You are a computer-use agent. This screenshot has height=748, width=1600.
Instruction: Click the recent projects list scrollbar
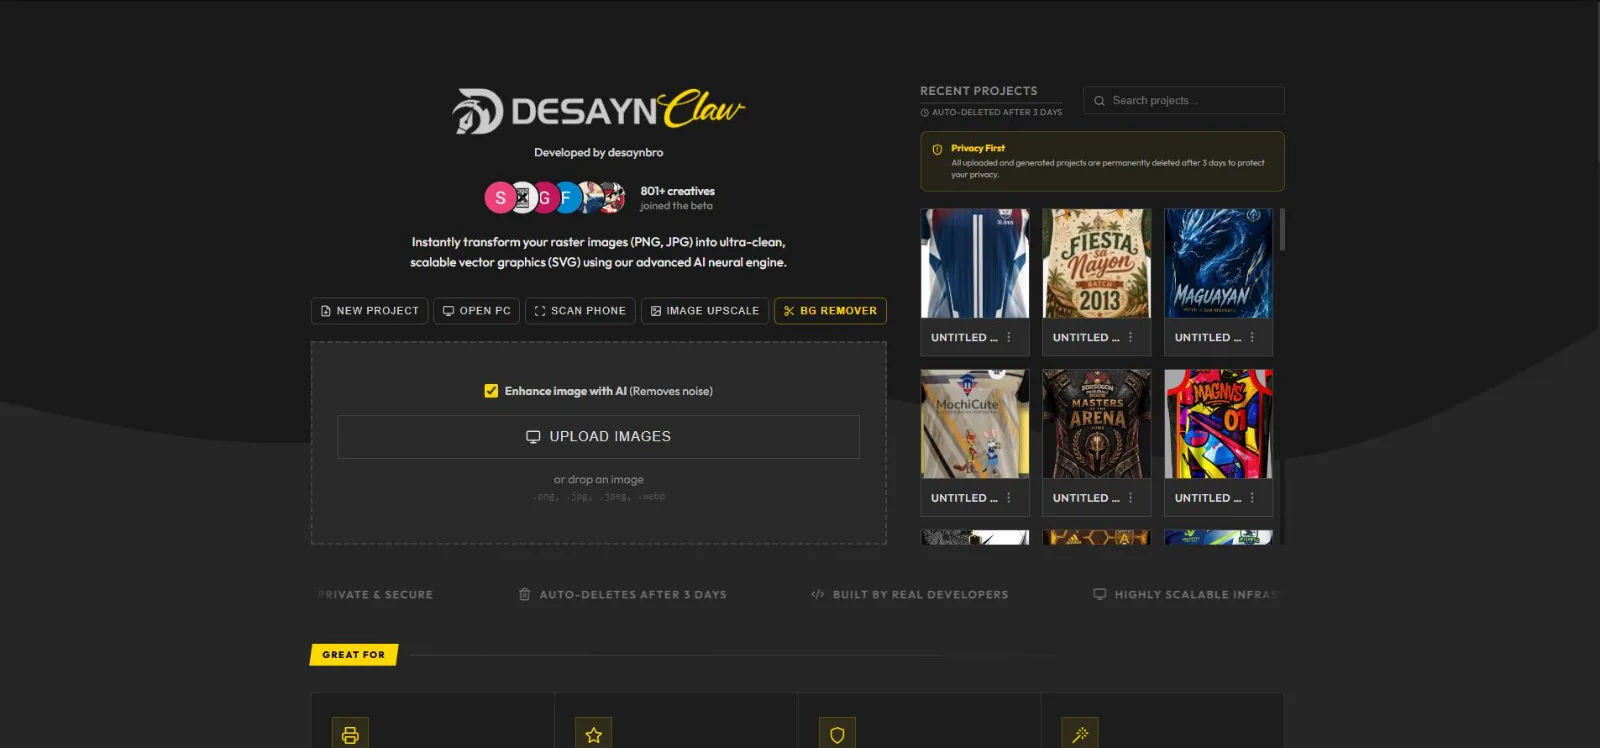click(1282, 229)
